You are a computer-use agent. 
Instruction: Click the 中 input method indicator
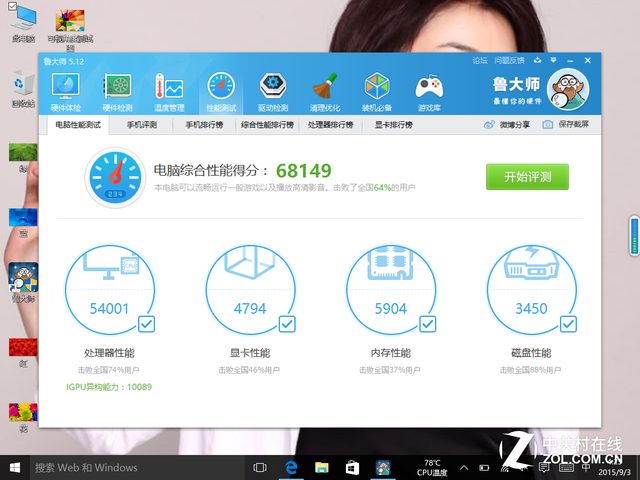pos(586,467)
